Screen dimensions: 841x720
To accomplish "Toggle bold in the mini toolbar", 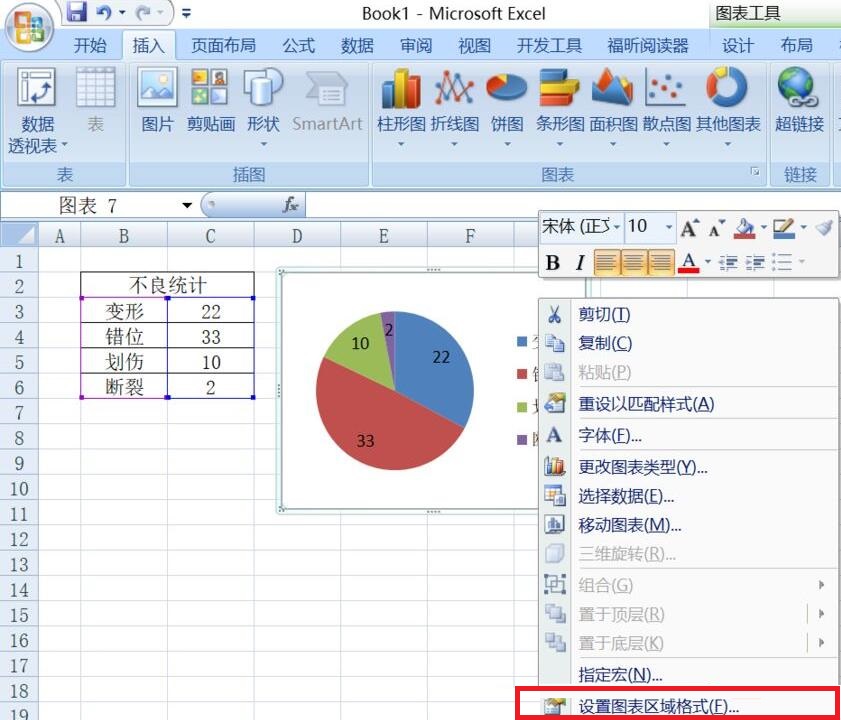I will coord(552,263).
